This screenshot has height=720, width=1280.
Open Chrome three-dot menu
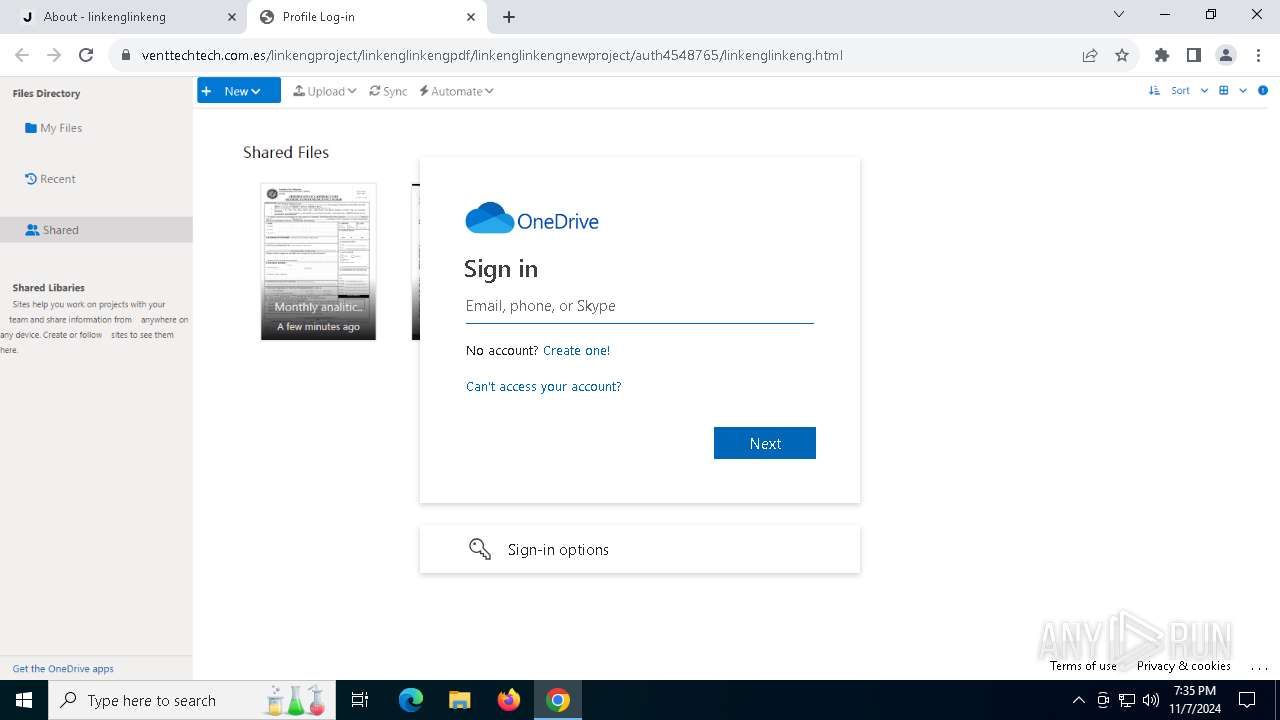1258,55
